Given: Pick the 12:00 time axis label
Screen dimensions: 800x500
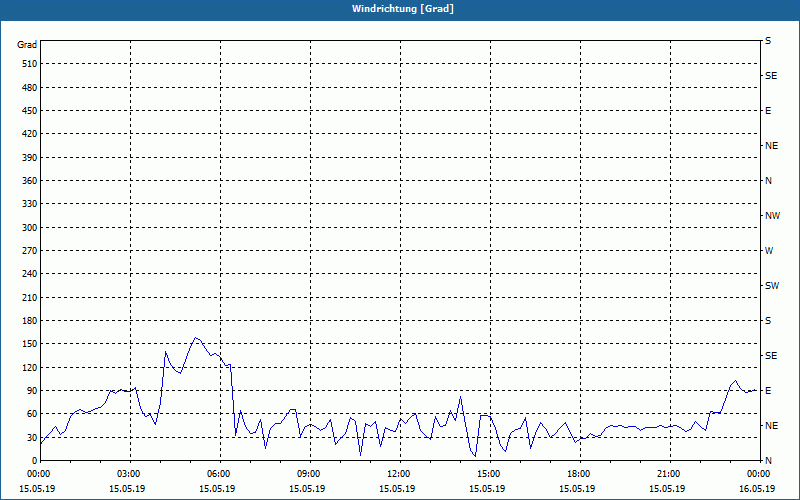Looking at the screenshot, I should pyautogui.click(x=397, y=473).
